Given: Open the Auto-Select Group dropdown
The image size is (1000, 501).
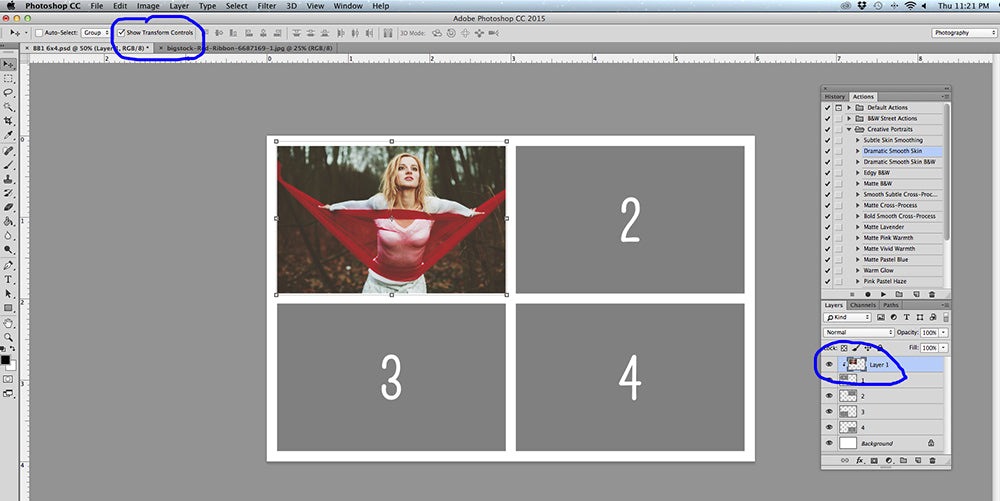Looking at the screenshot, I should [96, 33].
